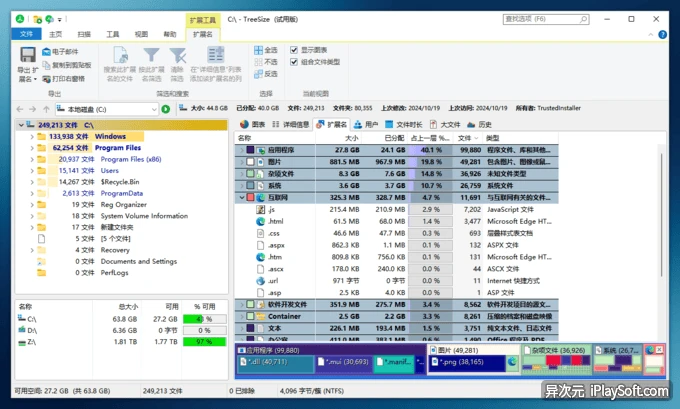The height and width of the screenshot is (409, 680).
Task: Expand the 应用程序 category group
Action: pos(242,150)
